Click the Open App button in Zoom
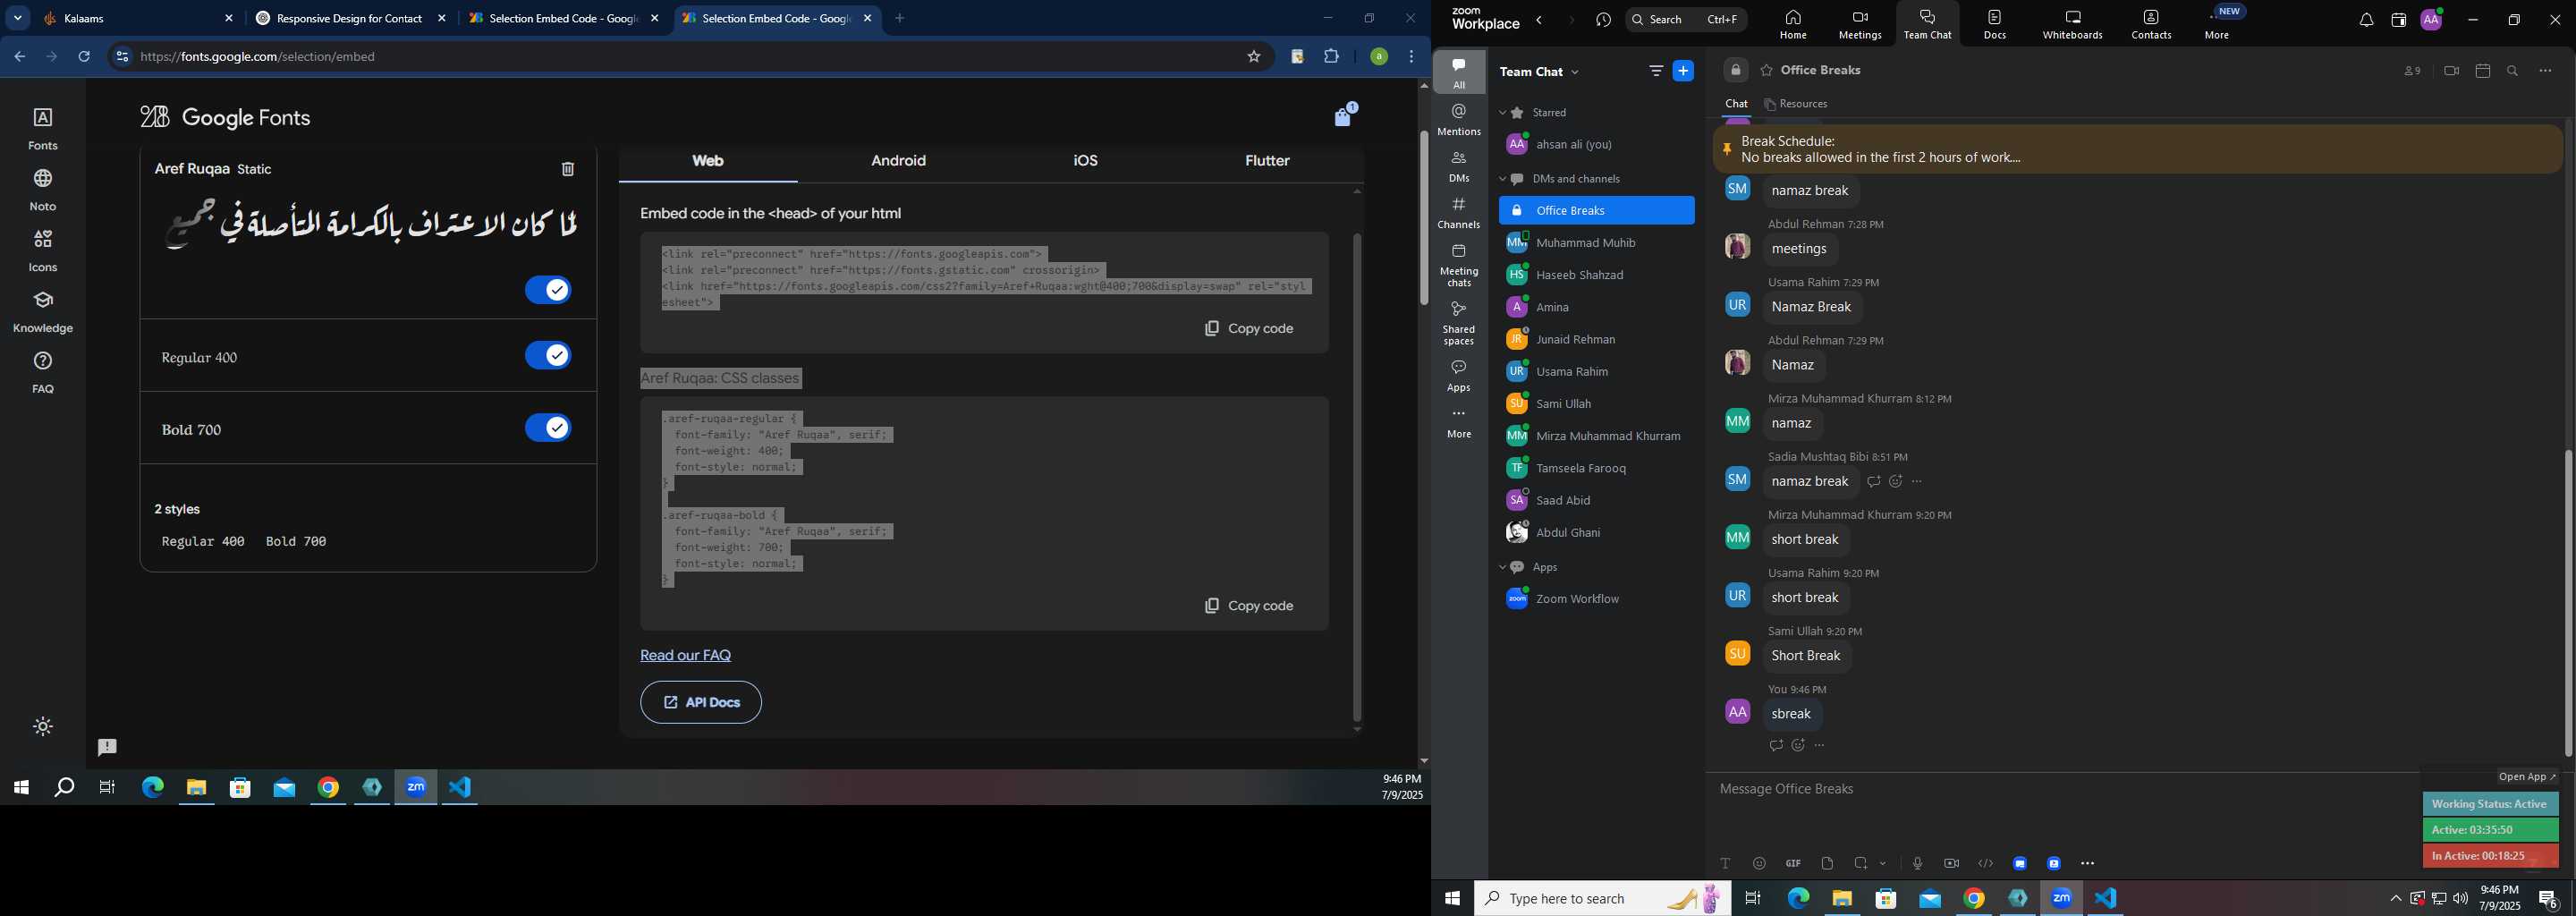Viewport: 2576px width, 916px height. pyautogui.click(x=2527, y=777)
